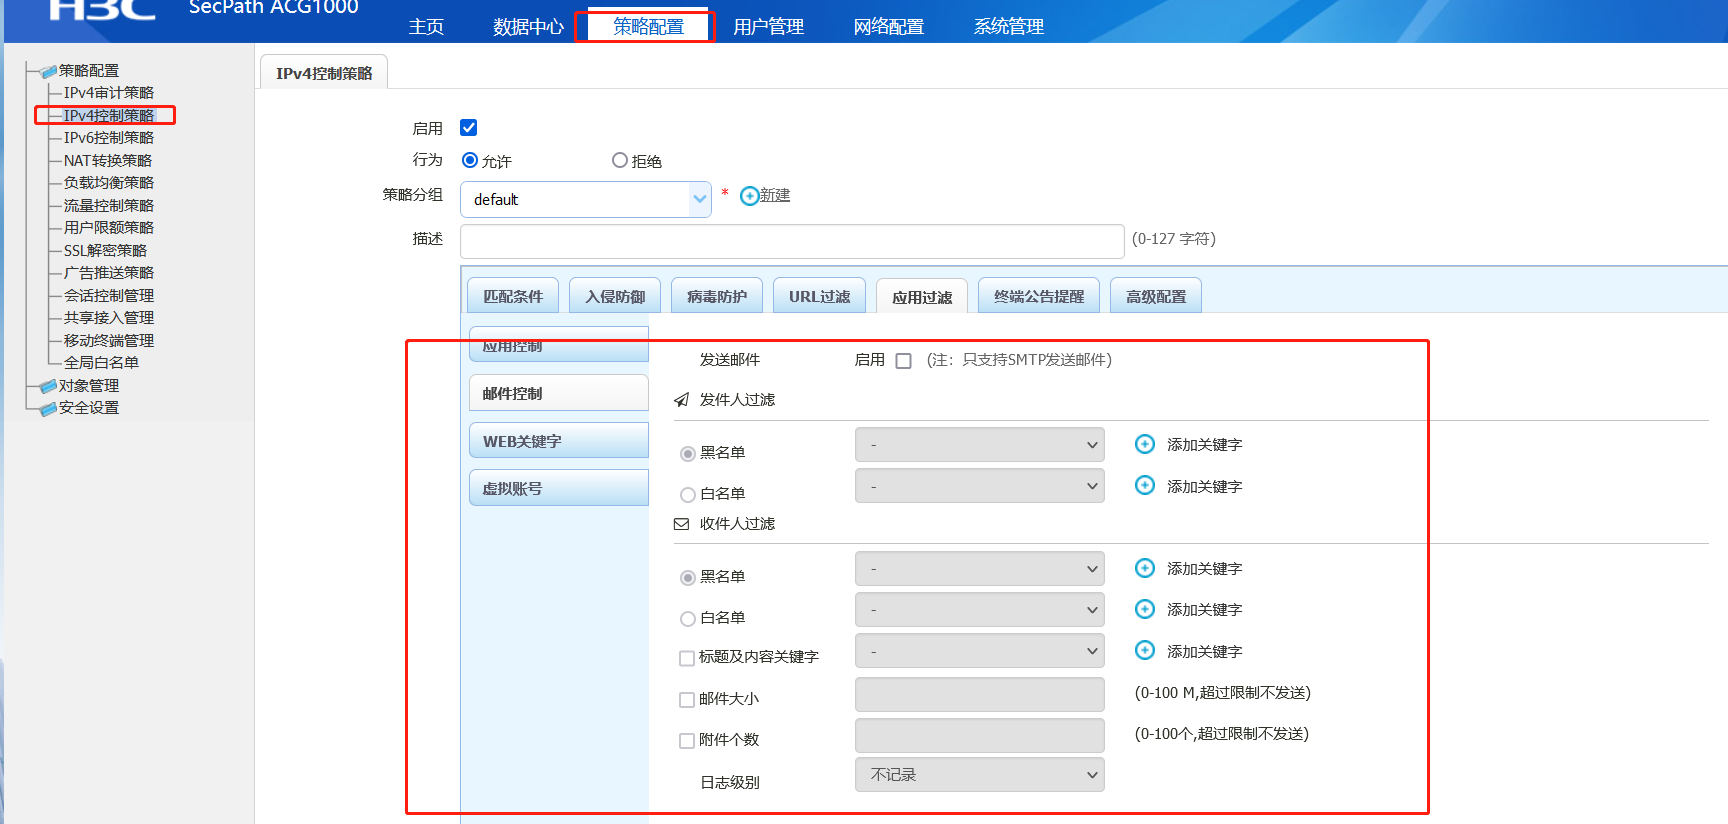
Task: Enable the 发送邮件 checkbox
Action: point(903,361)
